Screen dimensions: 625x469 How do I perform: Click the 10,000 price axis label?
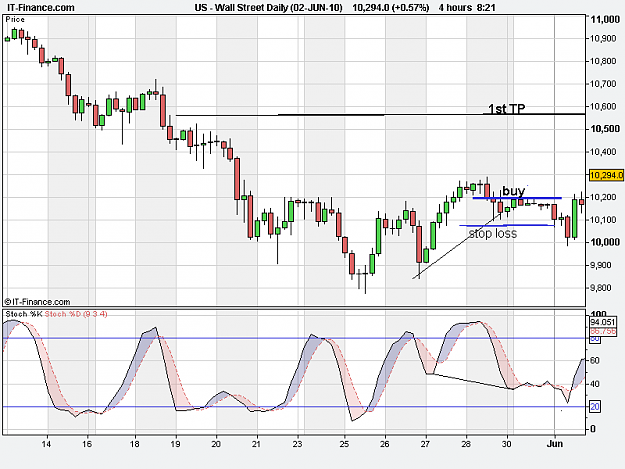[605, 242]
